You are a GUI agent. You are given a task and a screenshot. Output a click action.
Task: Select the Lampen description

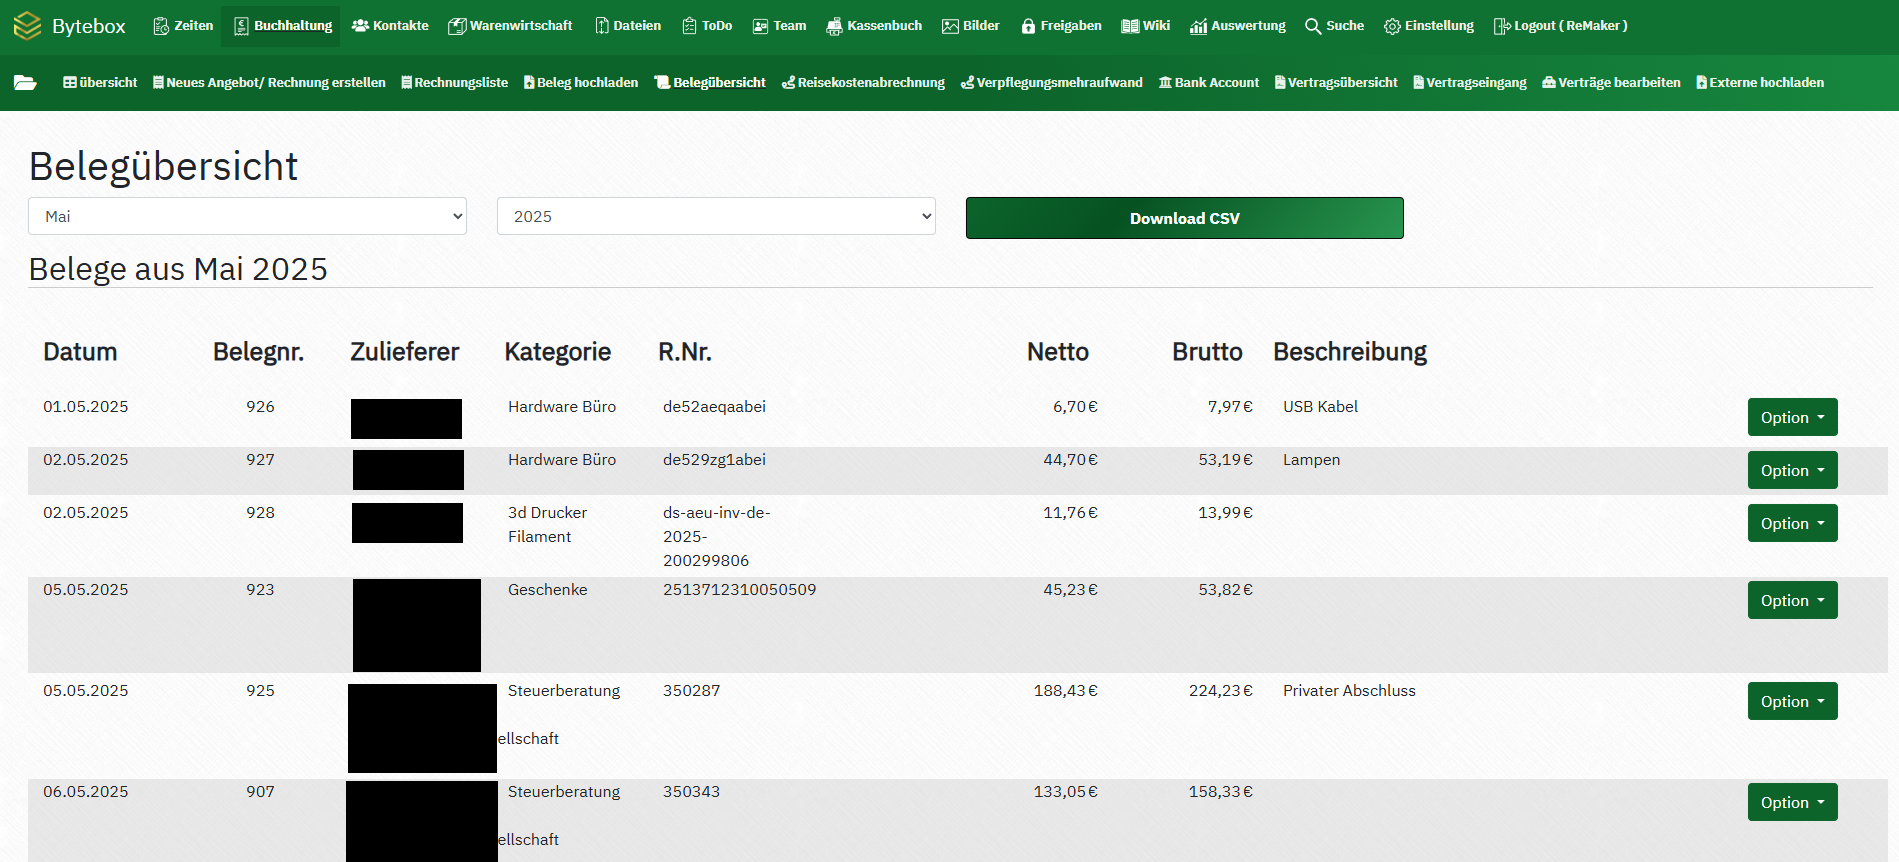[1311, 459]
